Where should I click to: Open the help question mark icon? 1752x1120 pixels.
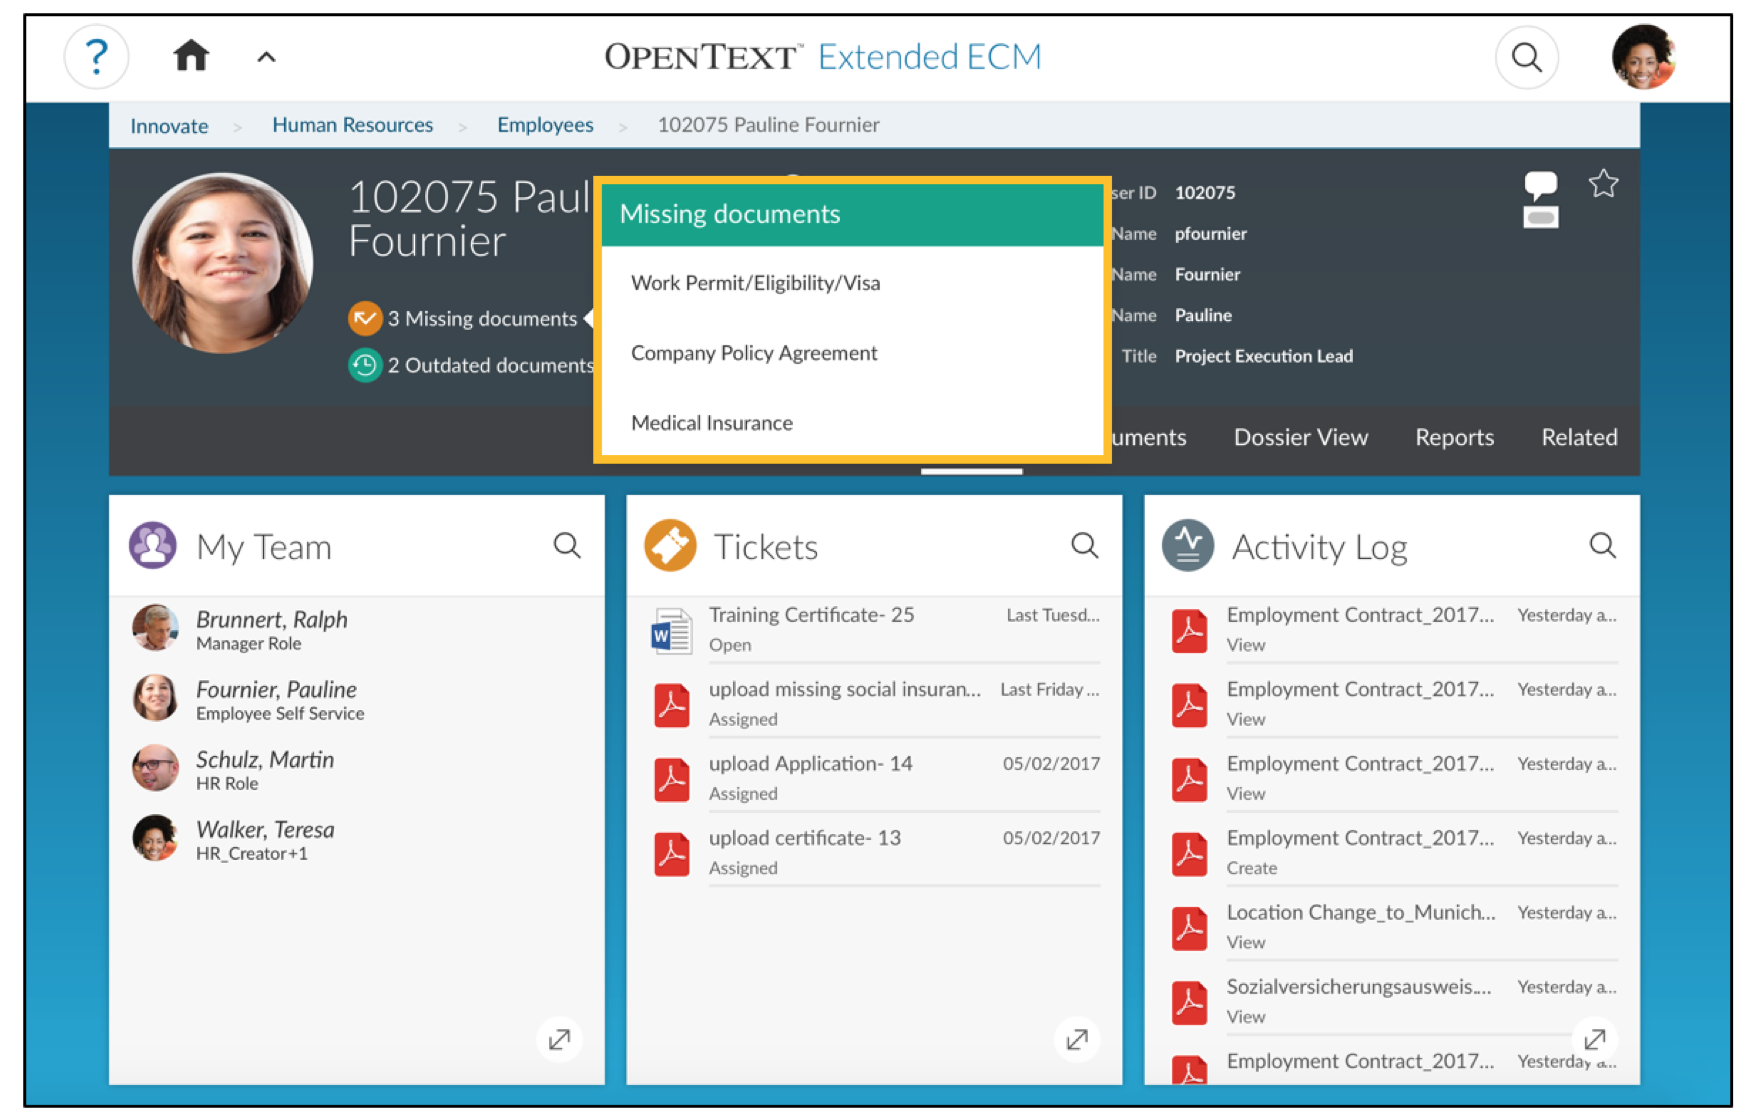96,57
